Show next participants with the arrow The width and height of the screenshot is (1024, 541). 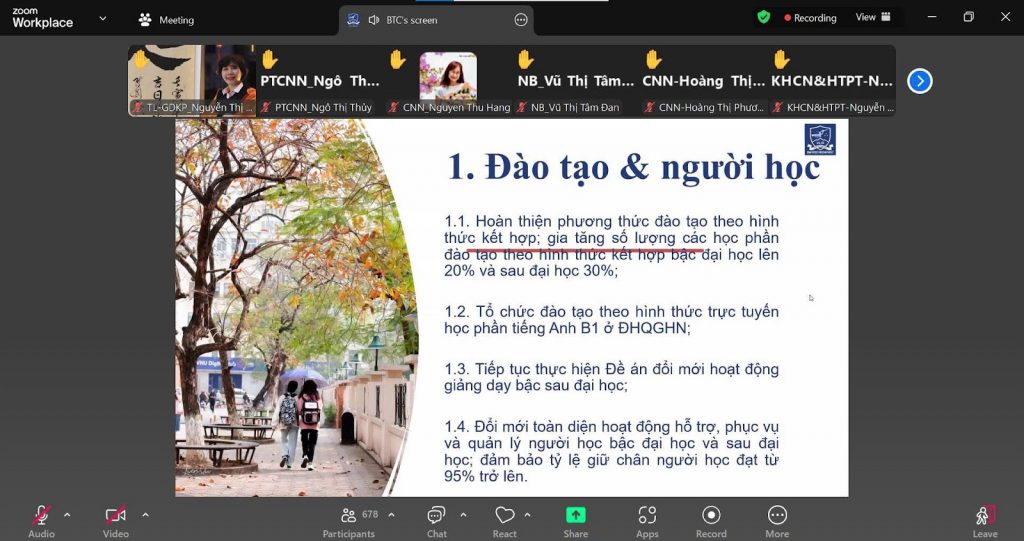tap(919, 81)
